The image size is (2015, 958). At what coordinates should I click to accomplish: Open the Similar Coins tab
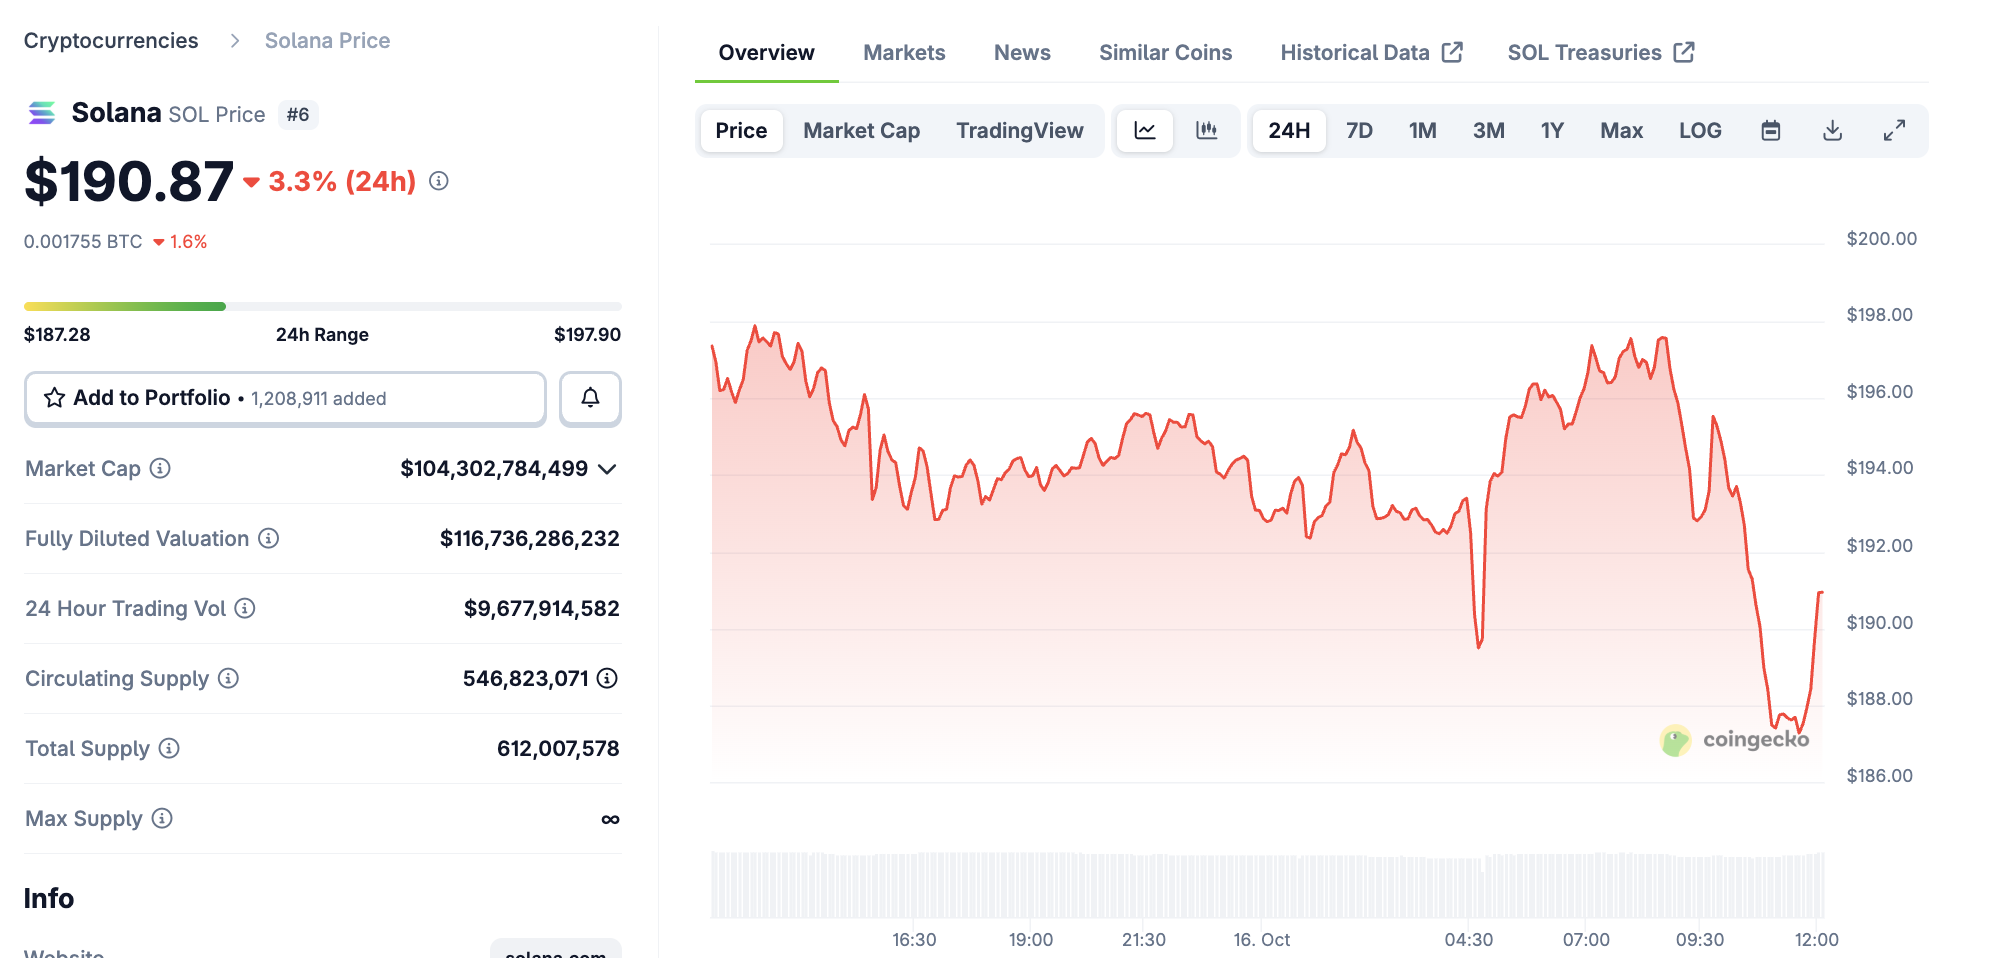click(x=1165, y=53)
